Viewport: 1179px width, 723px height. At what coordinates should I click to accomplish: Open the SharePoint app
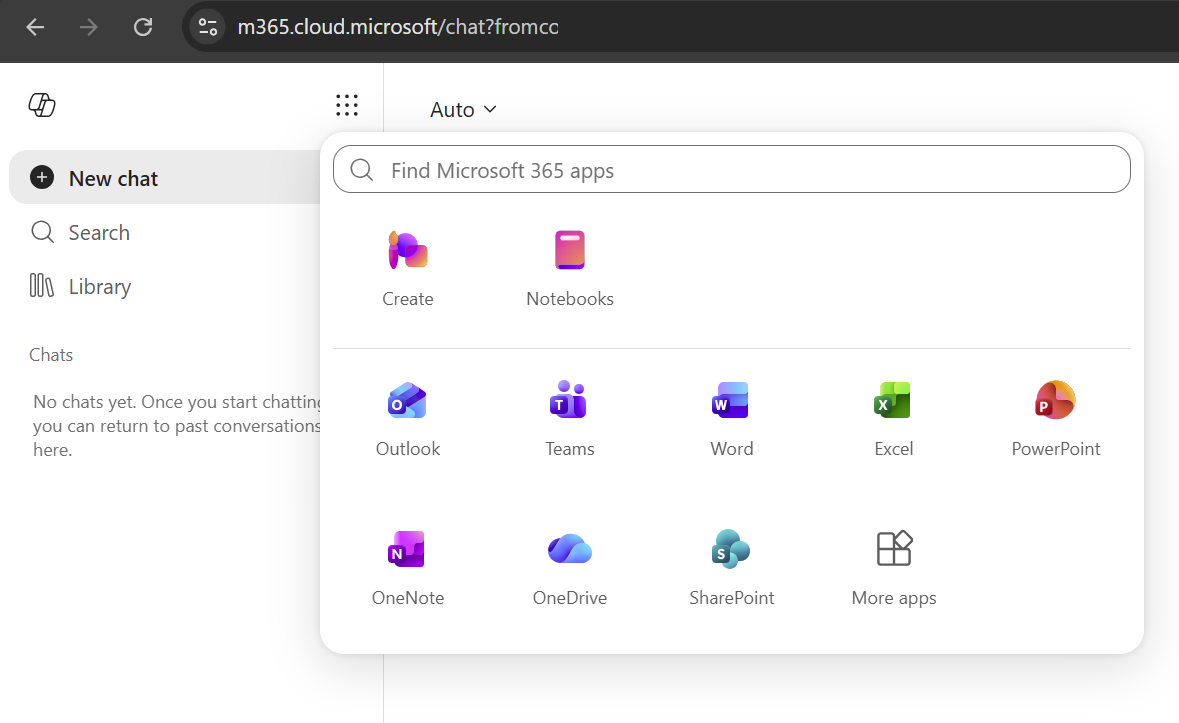[731, 567]
